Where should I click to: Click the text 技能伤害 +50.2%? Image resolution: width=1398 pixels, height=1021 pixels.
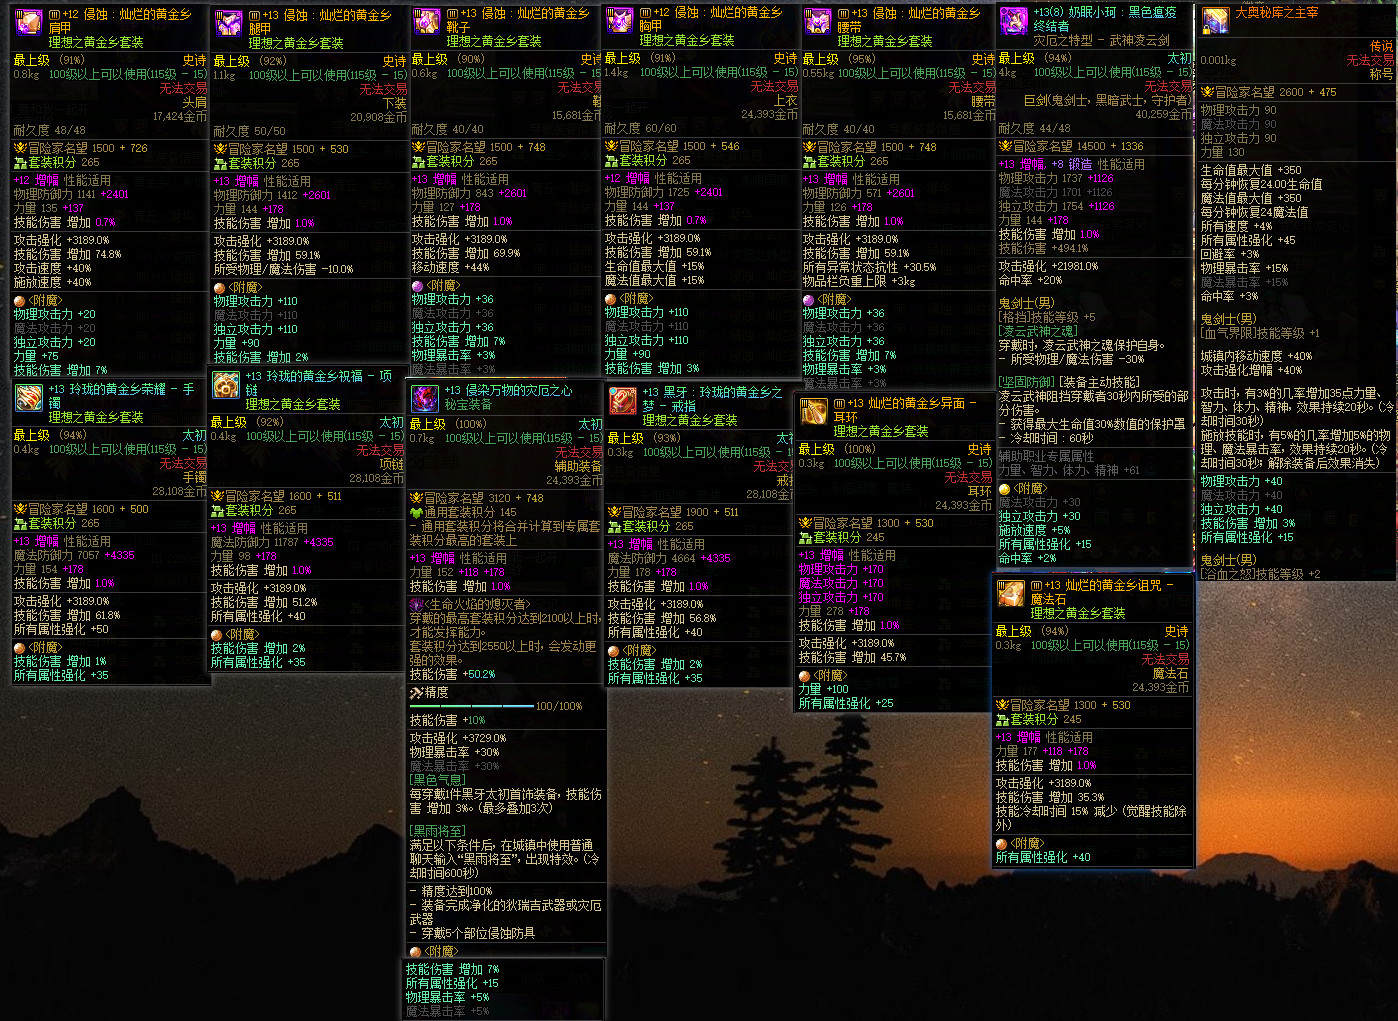453,674
